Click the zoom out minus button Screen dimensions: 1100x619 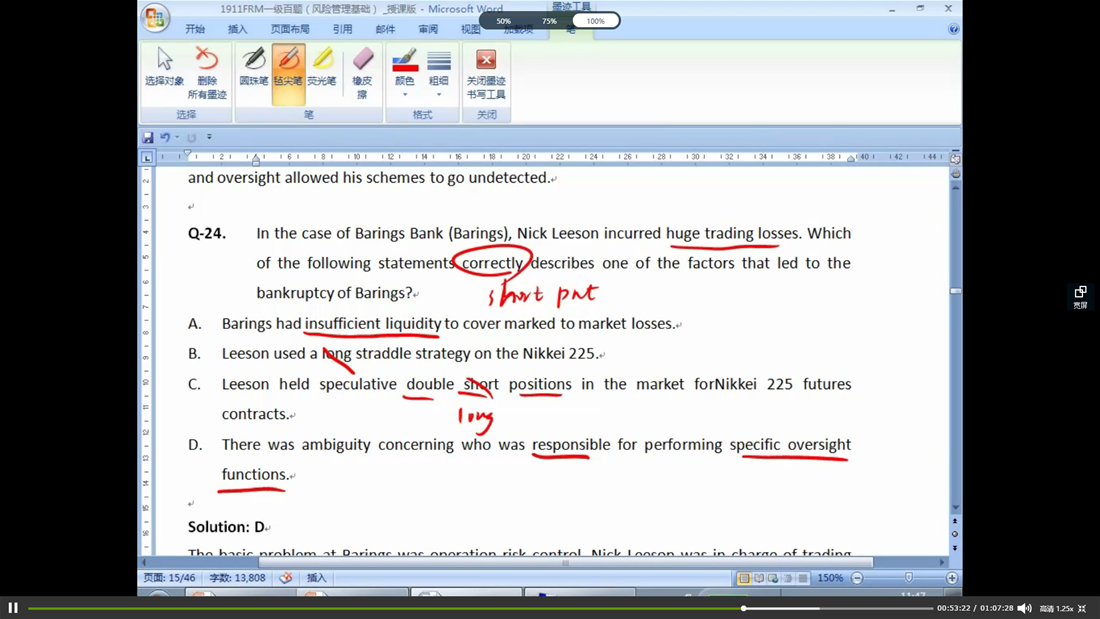tap(857, 578)
